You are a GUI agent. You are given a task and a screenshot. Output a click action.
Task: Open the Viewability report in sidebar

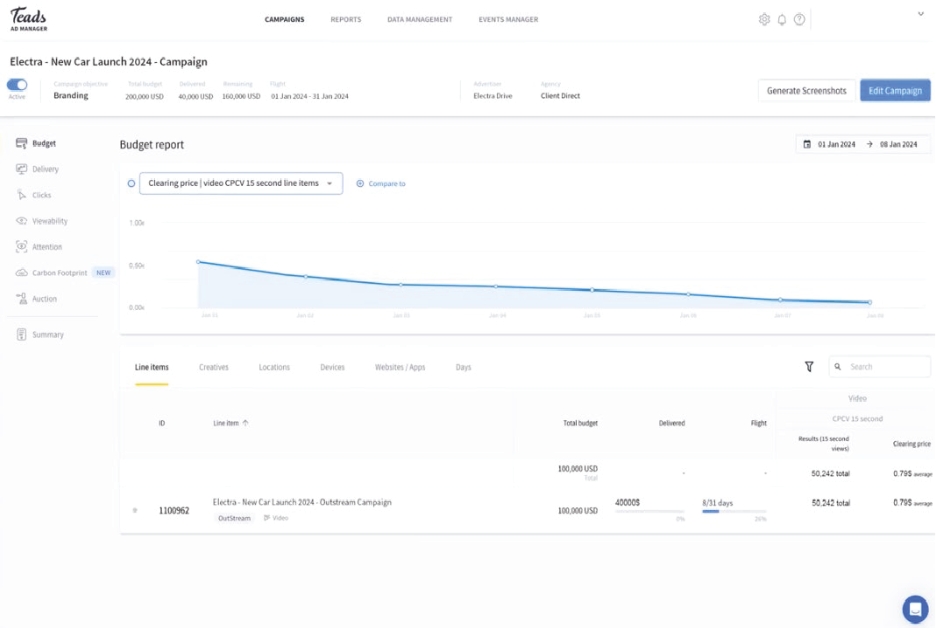click(49, 221)
